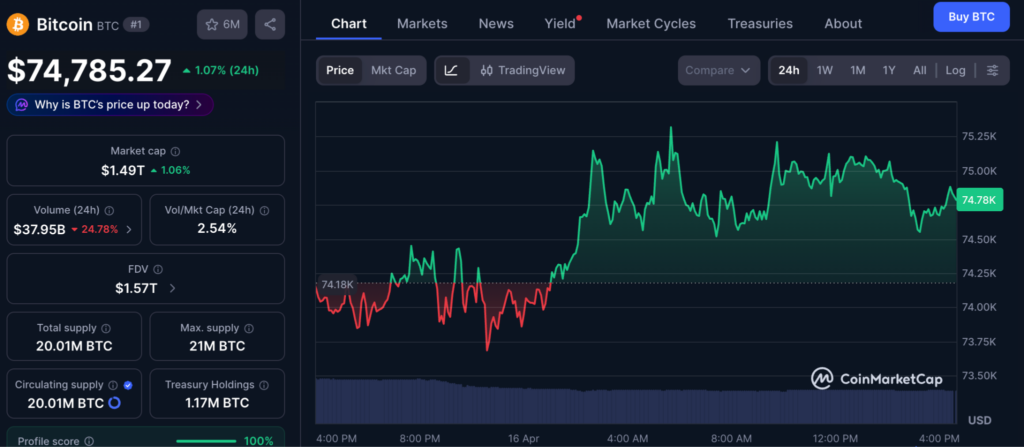Open the Markets tab
The image size is (1024, 447).
[422, 23]
